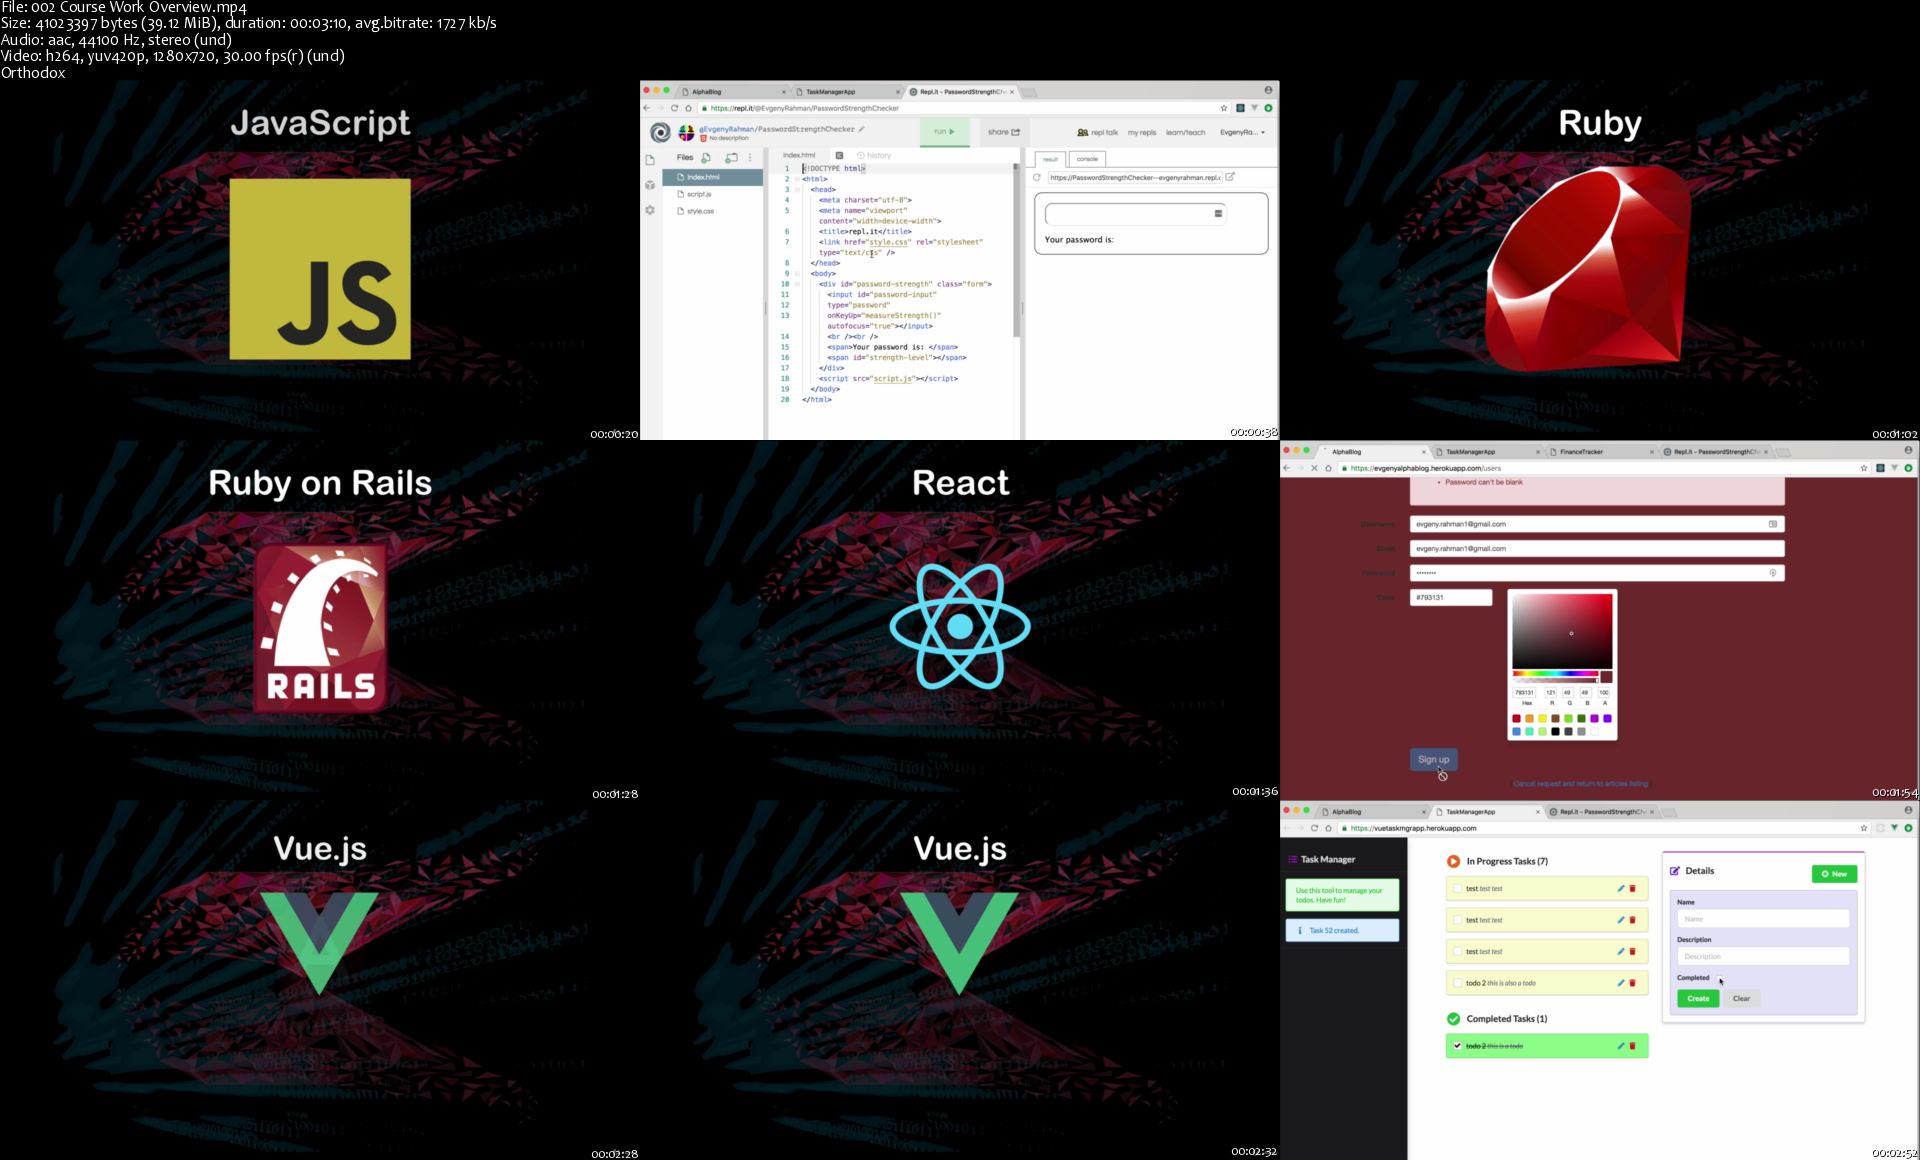1920x1160 pixels.
Task: Open the learn/teach link
Action: (1185, 132)
